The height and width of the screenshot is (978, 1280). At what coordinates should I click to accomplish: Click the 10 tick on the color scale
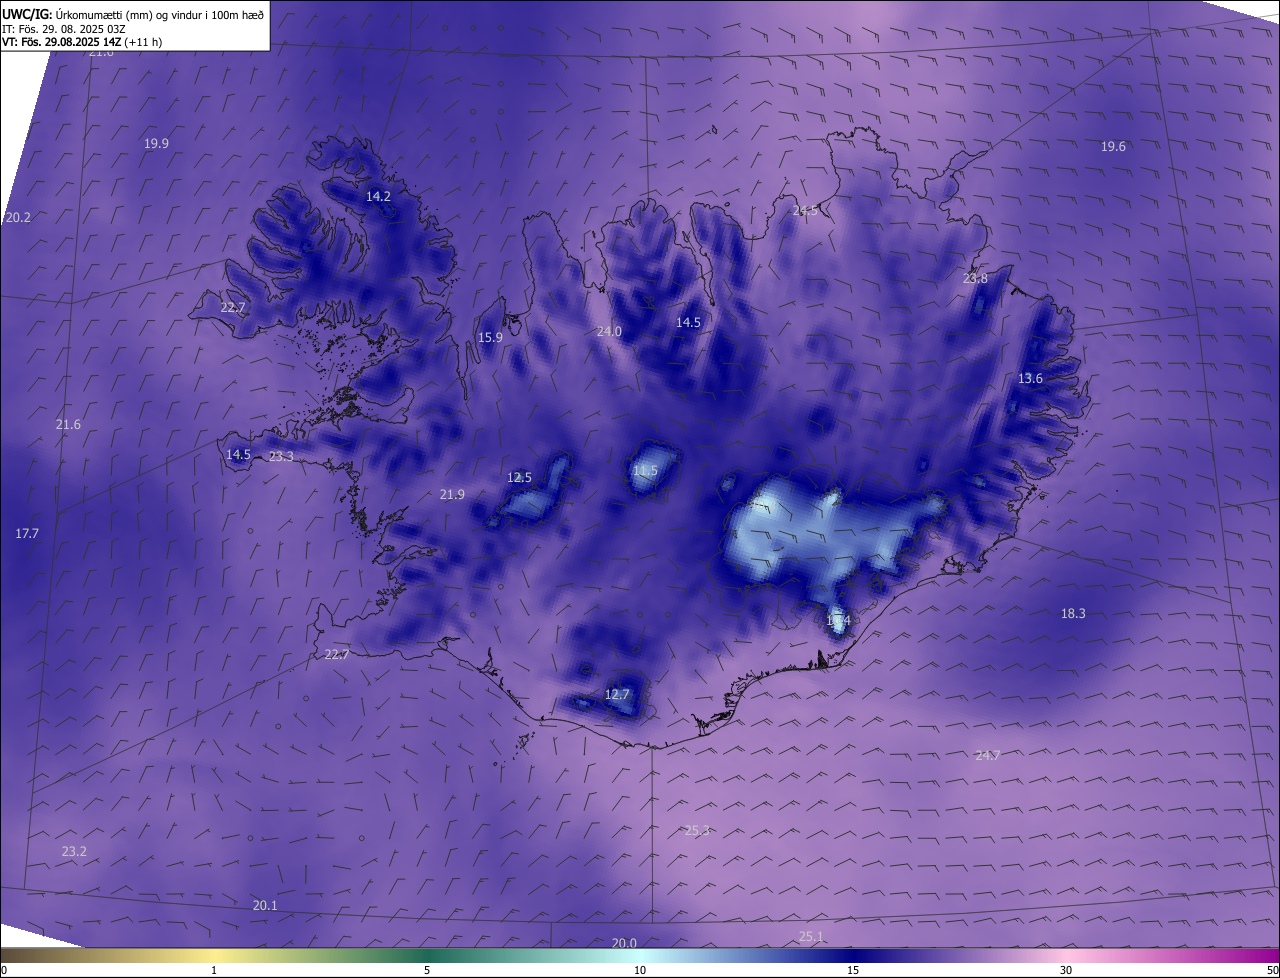[x=640, y=970]
